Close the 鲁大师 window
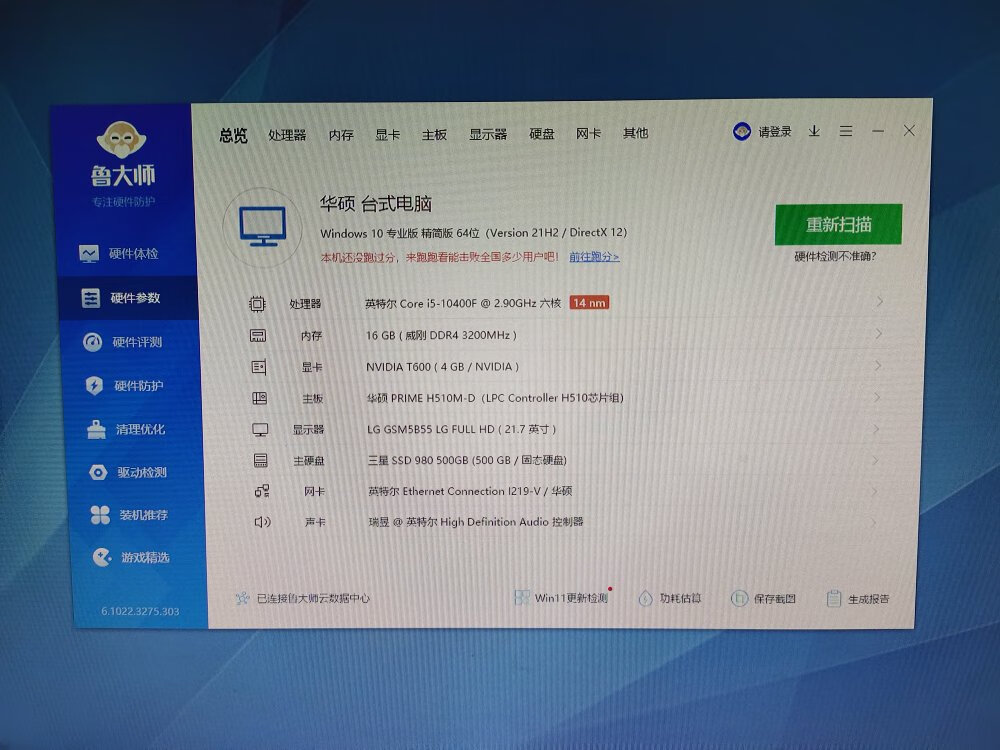Viewport: 1000px width, 750px height. 909,131
